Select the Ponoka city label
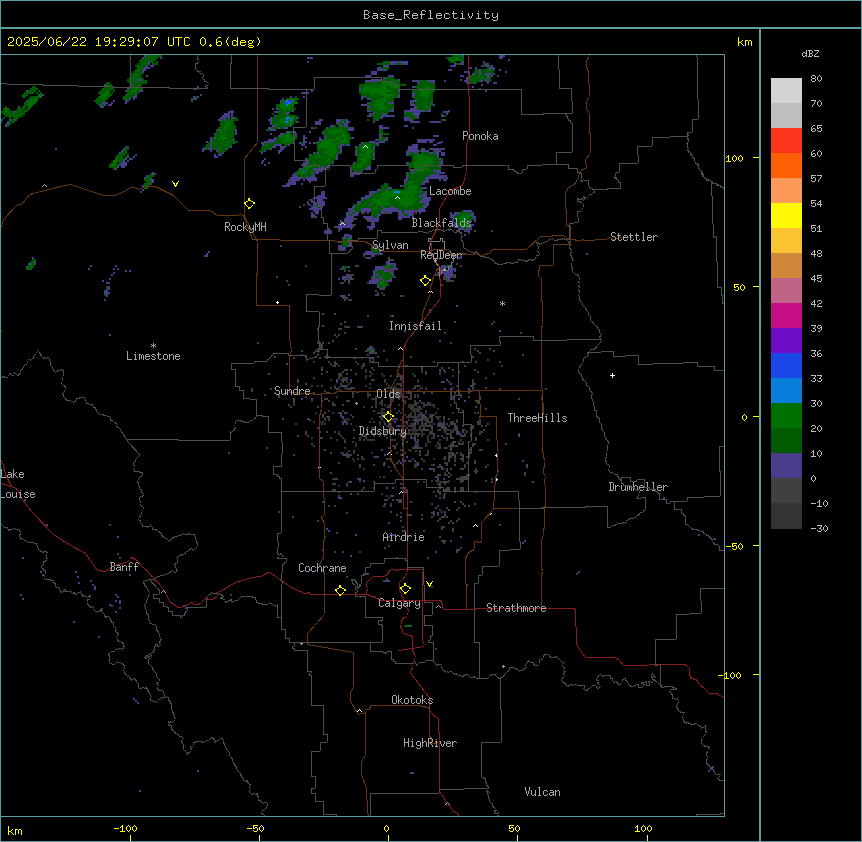The image size is (862, 842). (x=480, y=136)
